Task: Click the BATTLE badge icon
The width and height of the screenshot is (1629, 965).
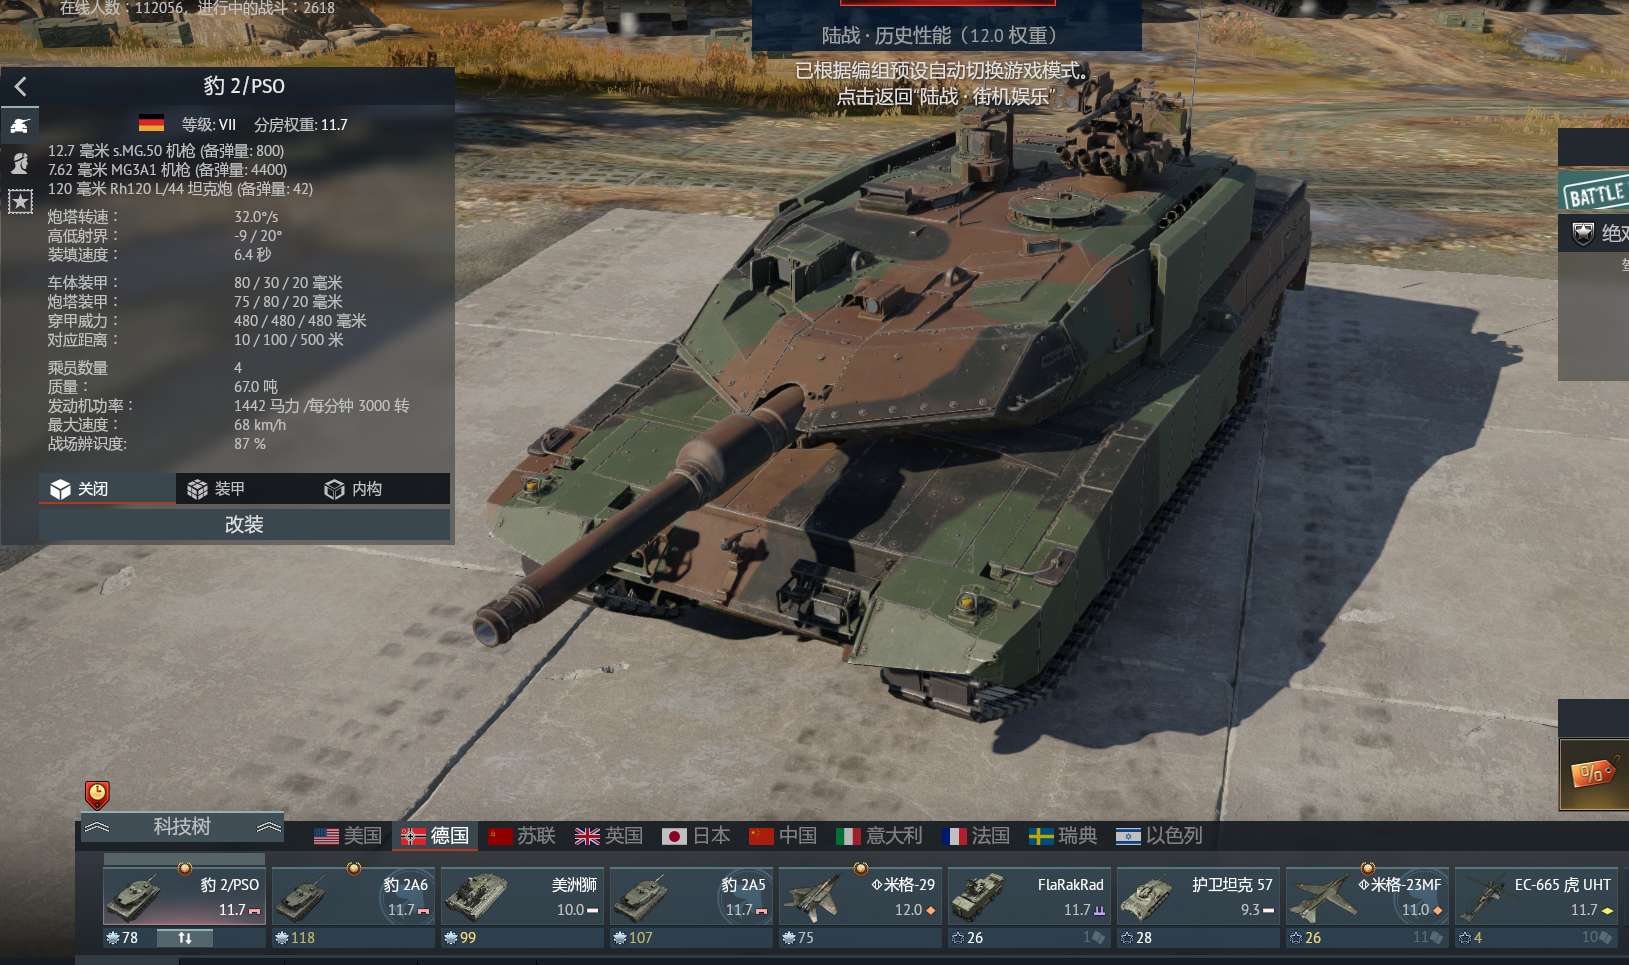Action: [1595, 192]
